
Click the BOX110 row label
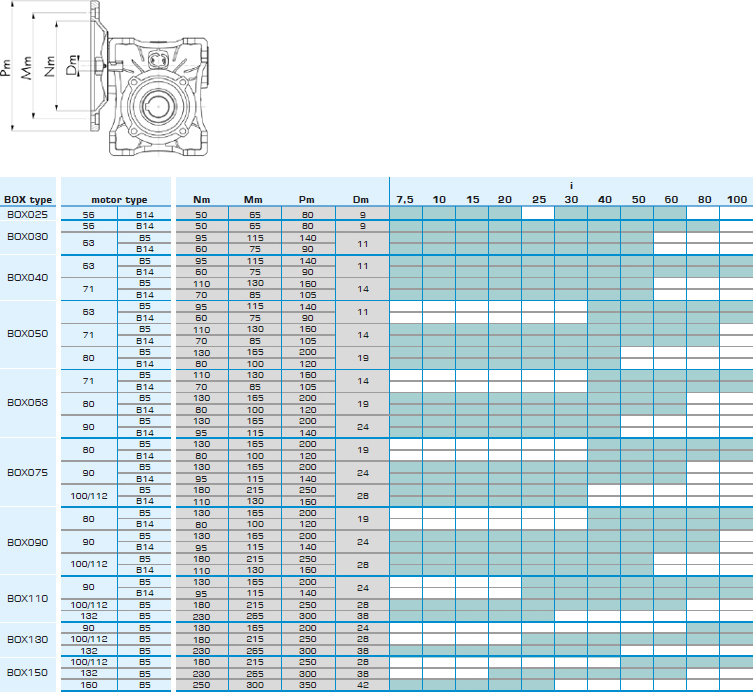click(x=27, y=598)
